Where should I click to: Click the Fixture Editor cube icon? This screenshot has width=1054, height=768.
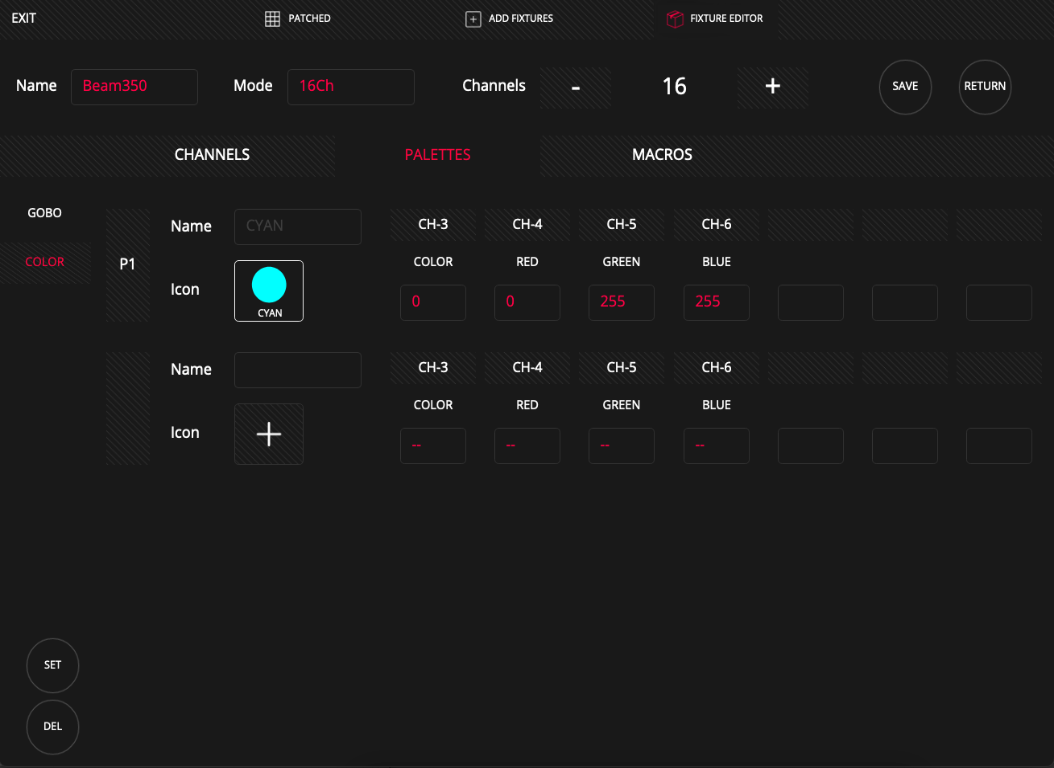point(674,19)
